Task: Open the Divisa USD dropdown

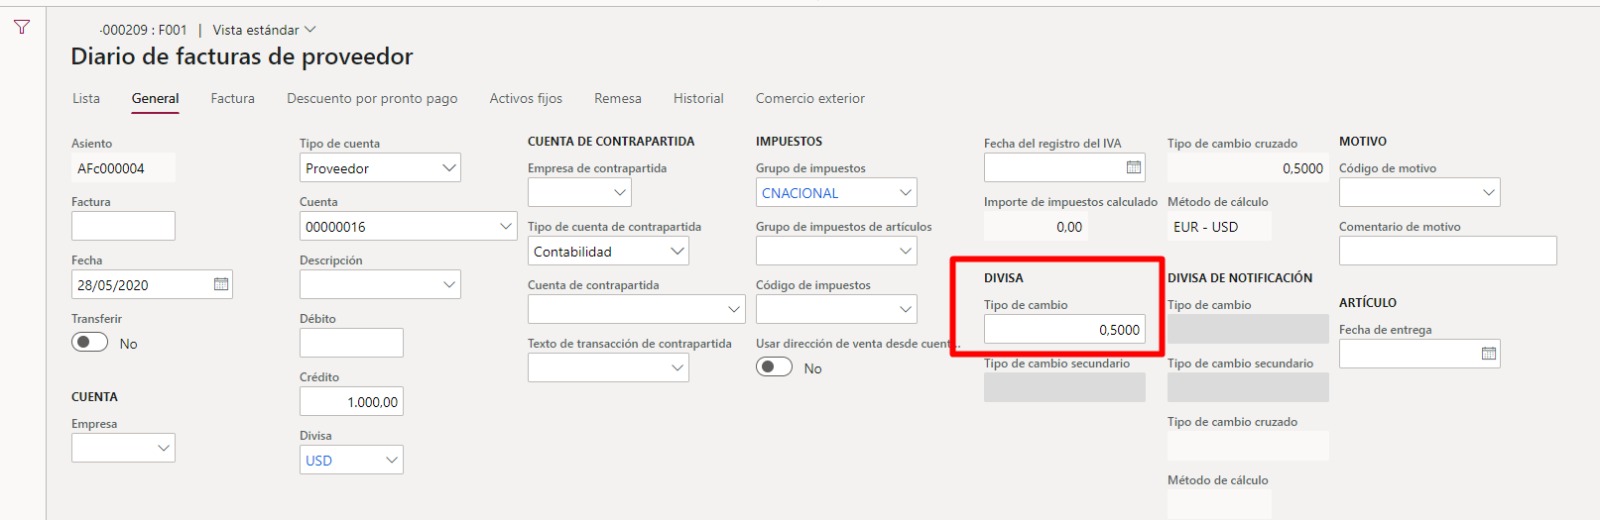Action: (x=392, y=460)
